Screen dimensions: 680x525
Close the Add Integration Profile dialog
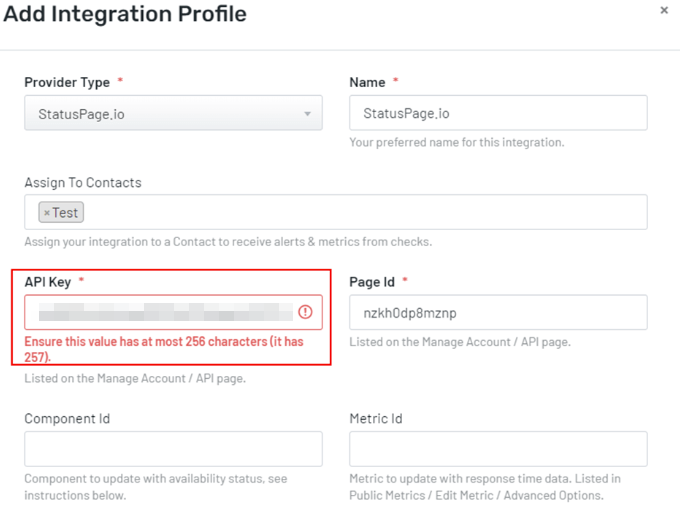point(664,11)
